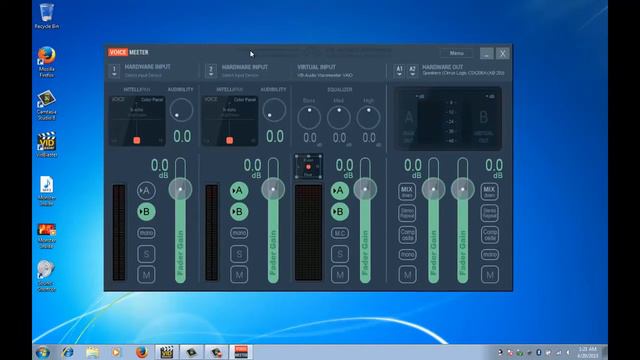Toggle mono on output bus A

(x=407, y=255)
